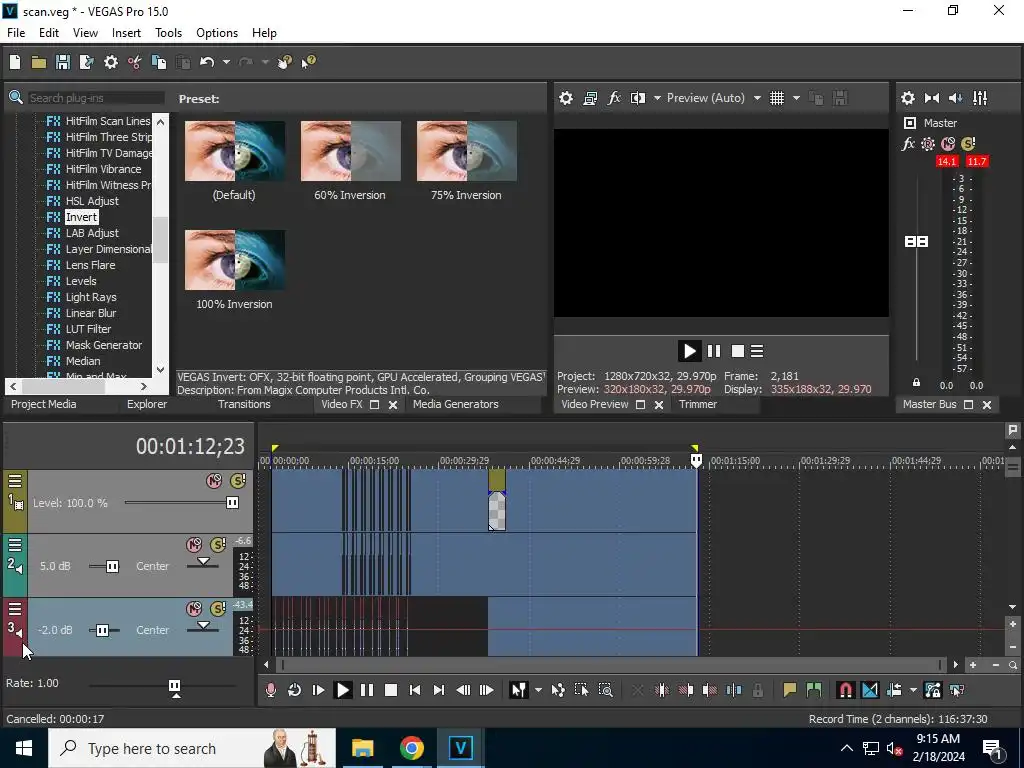
Task: Select the Normal Edit tool
Action: pos(519,690)
